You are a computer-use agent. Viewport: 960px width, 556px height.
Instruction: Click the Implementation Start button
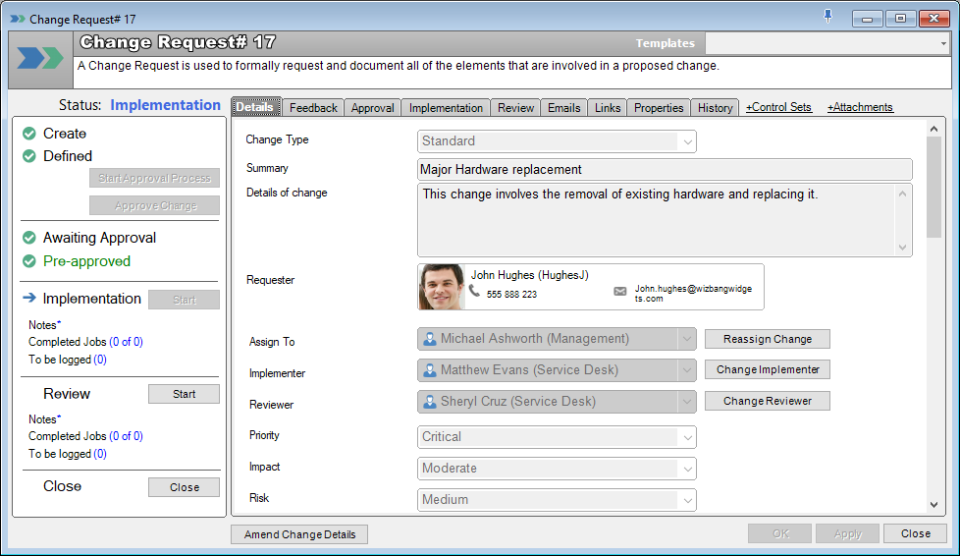[x=184, y=299]
